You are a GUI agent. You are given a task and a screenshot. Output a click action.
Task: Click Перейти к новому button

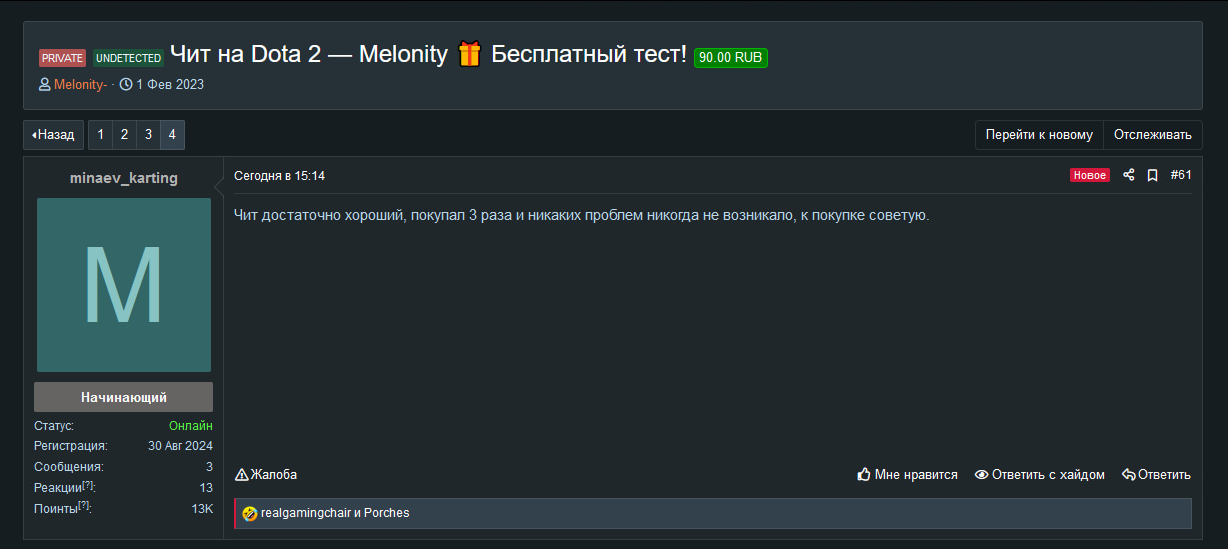point(1039,135)
